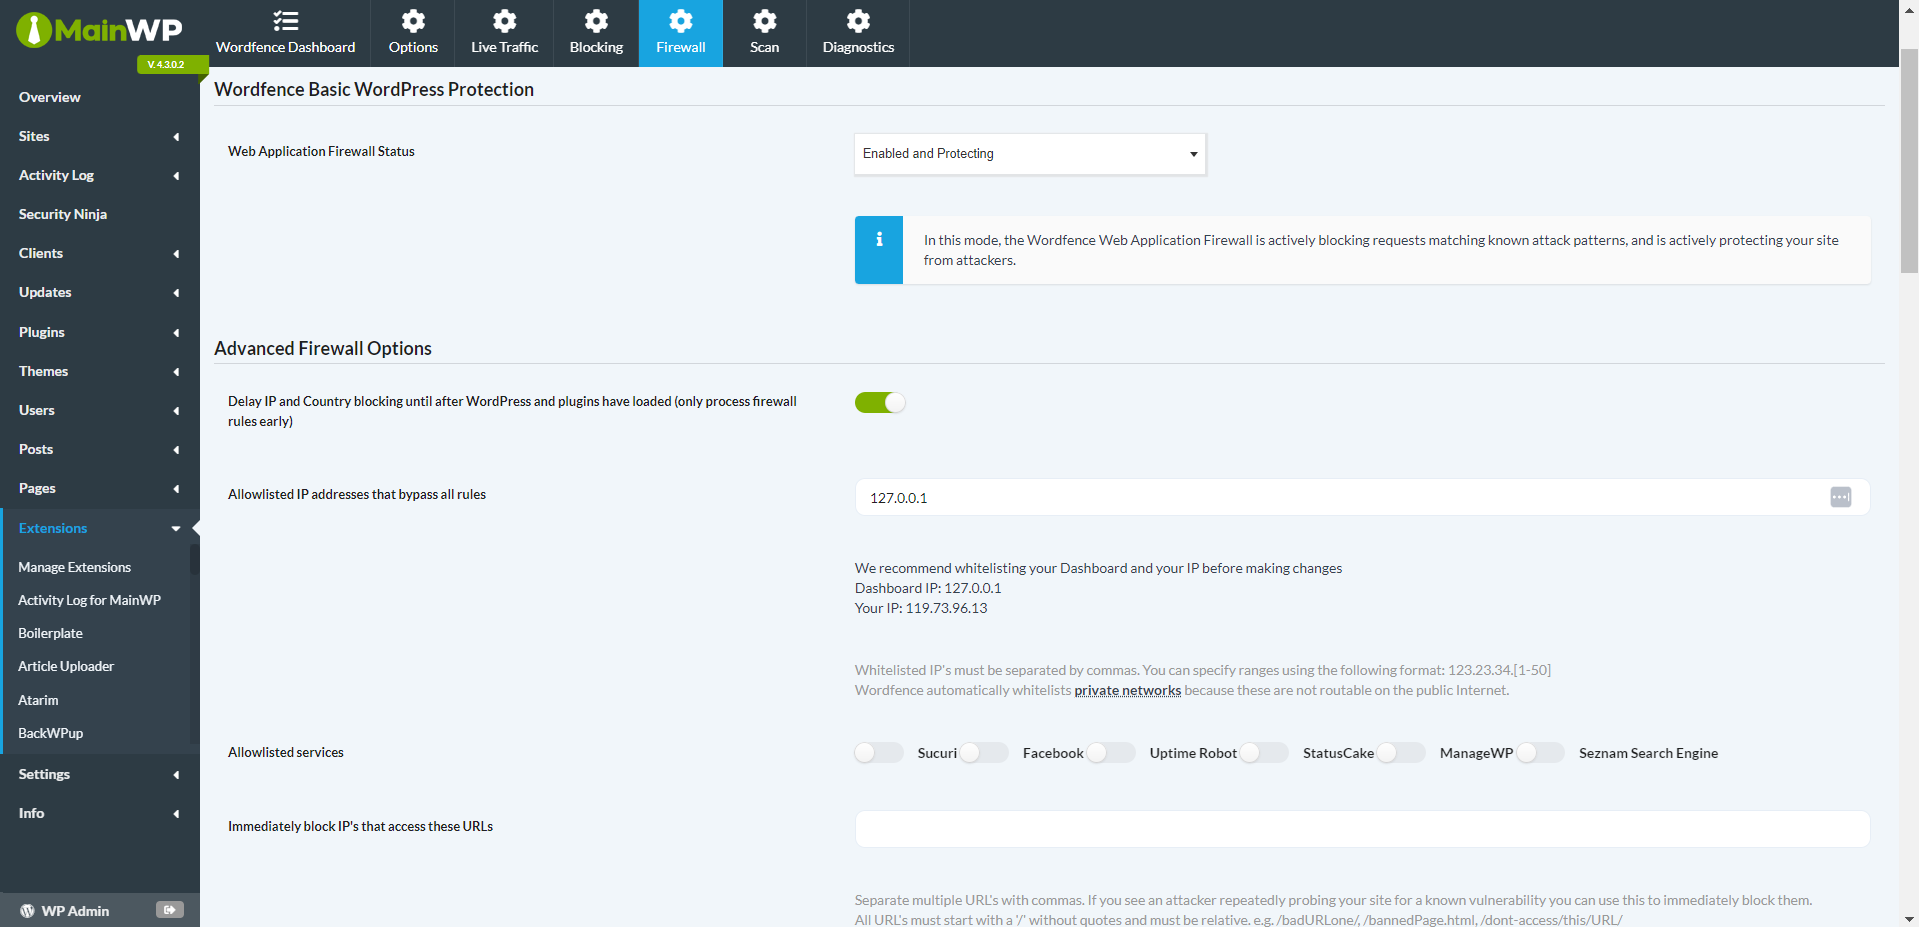Expand the Activity Log sidebar arrow
This screenshot has width=1919, height=927.
(176, 176)
